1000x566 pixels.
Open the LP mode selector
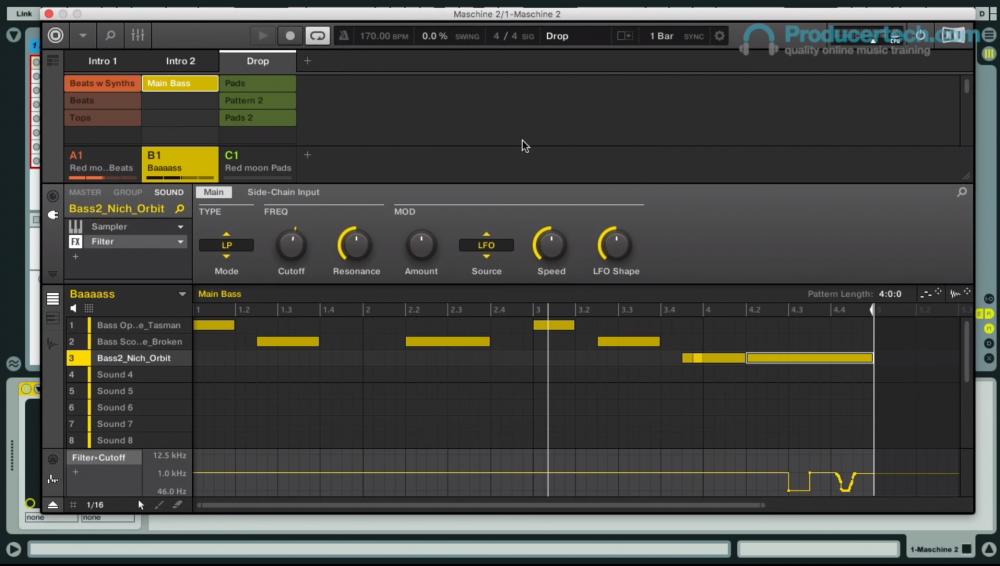(x=226, y=245)
